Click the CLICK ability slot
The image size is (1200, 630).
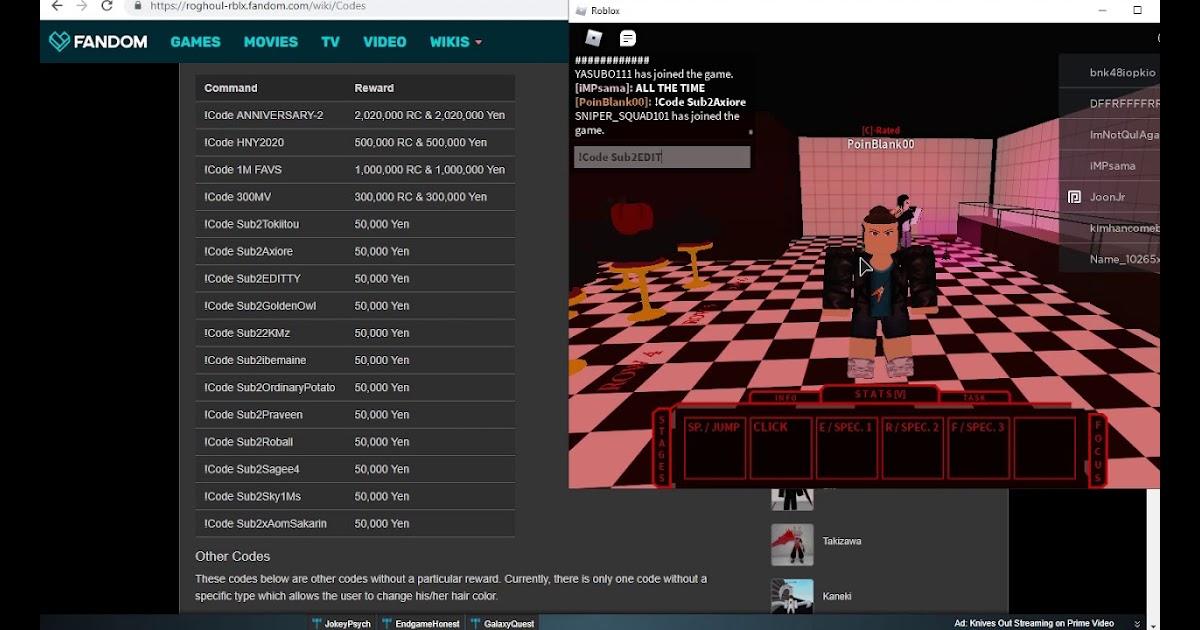click(780, 446)
